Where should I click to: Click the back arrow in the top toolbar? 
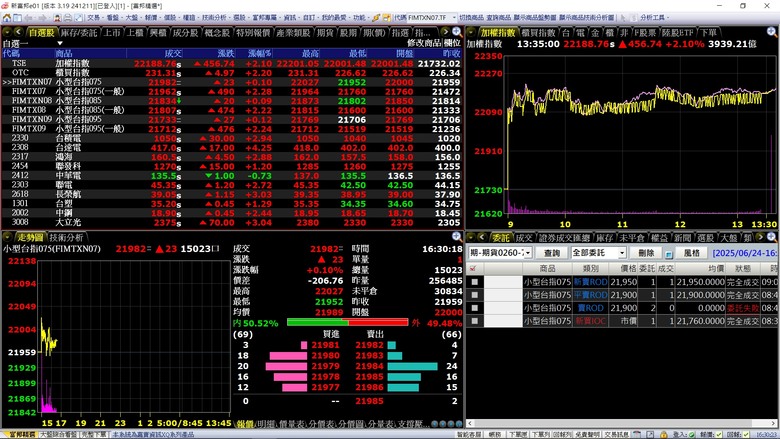pyautogui.click(x=29, y=17)
